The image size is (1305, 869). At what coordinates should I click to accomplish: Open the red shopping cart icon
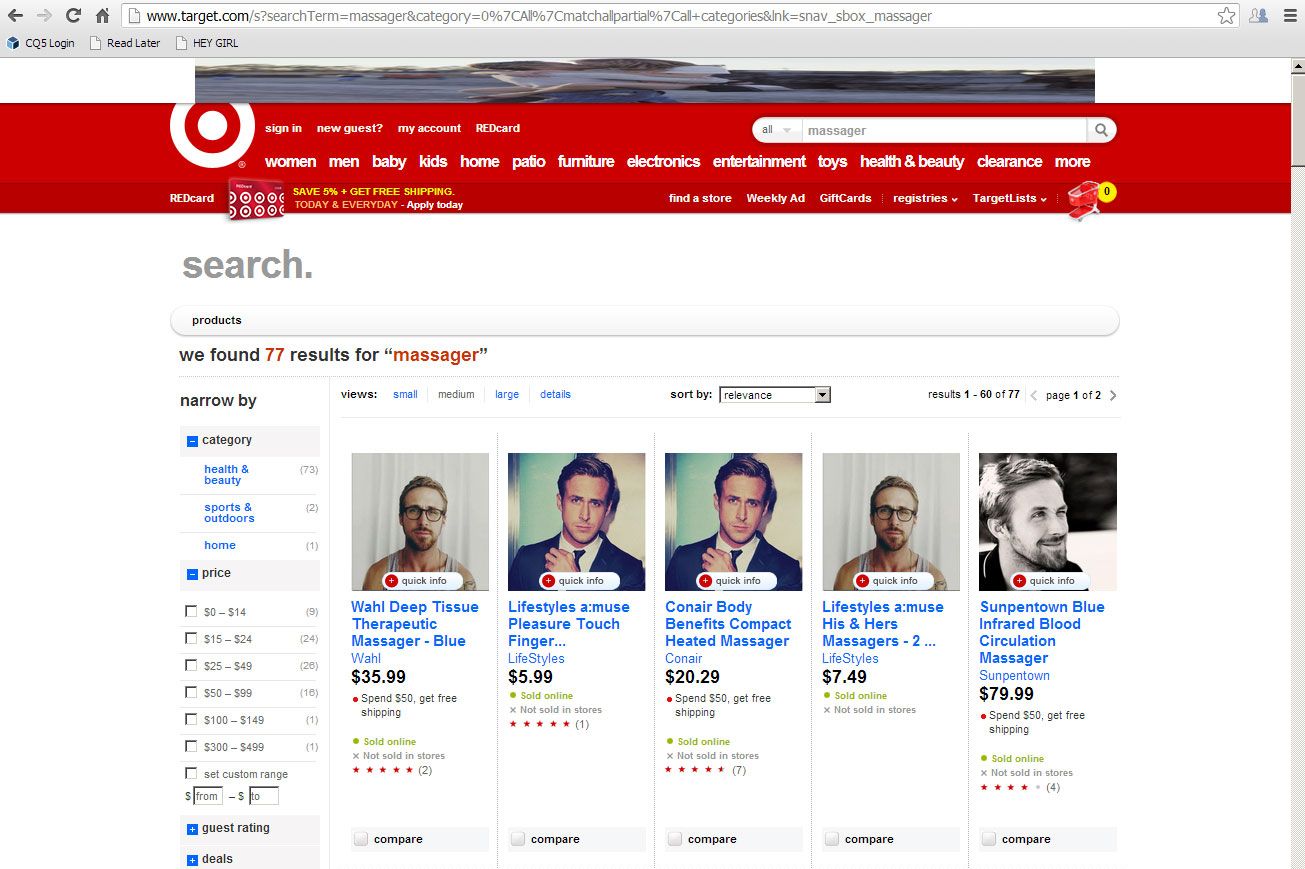tap(1086, 199)
